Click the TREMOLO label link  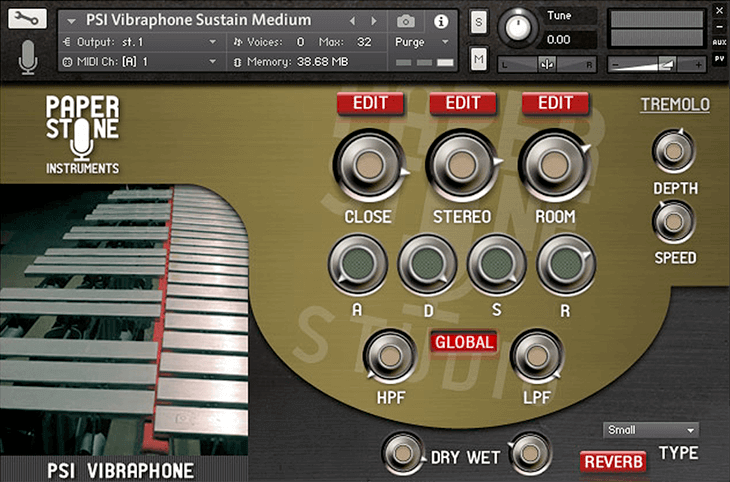point(675,105)
